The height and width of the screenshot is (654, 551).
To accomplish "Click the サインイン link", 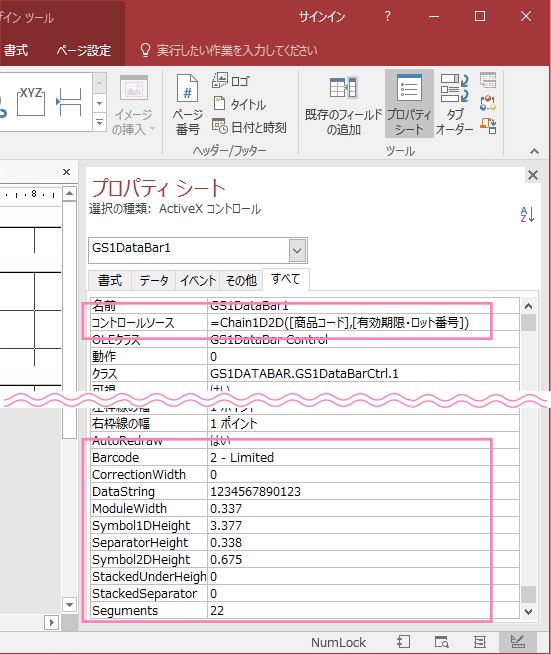I will point(322,17).
